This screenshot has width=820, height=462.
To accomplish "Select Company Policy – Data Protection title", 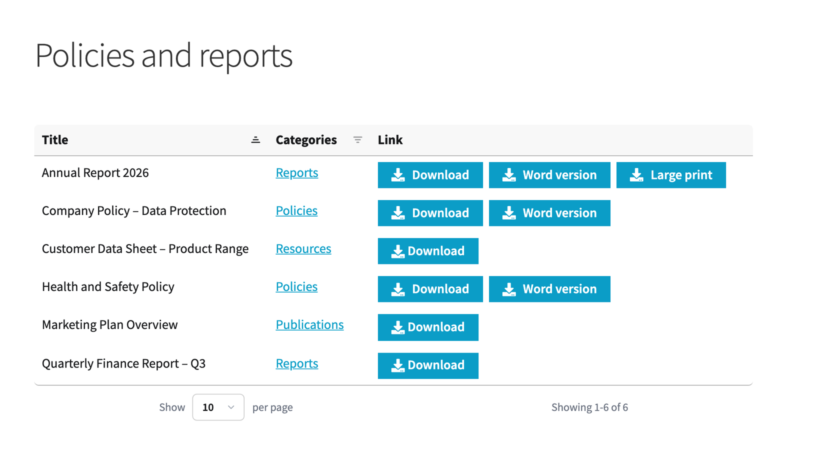I will pyautogui.click(x=134, y=211).
